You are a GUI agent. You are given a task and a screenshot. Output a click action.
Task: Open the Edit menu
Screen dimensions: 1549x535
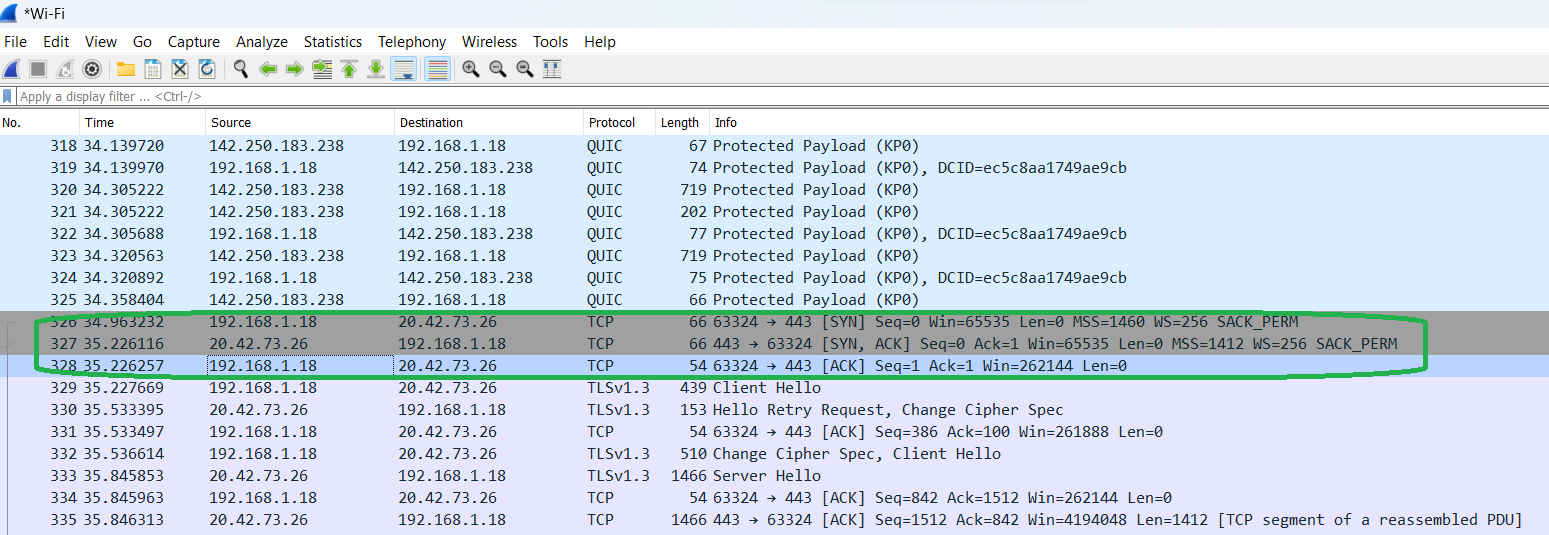point(56,42)
